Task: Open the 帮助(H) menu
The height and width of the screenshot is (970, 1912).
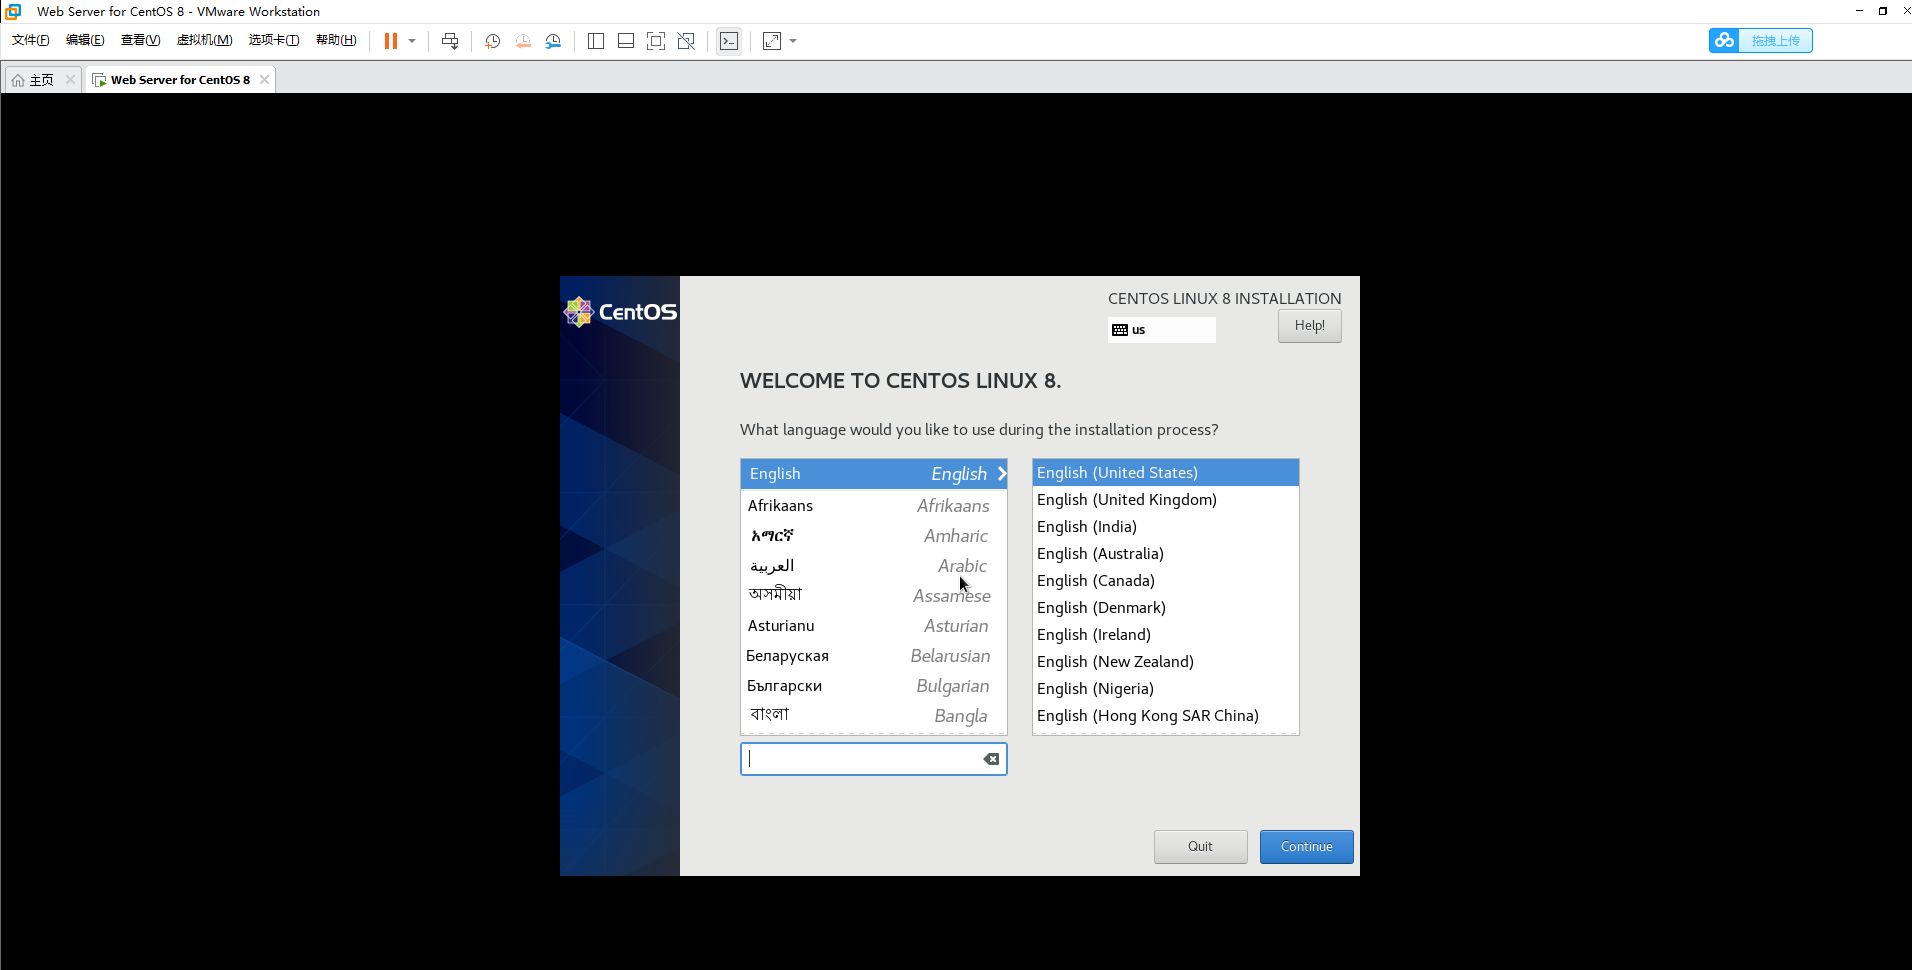Action: pos(336,40)
